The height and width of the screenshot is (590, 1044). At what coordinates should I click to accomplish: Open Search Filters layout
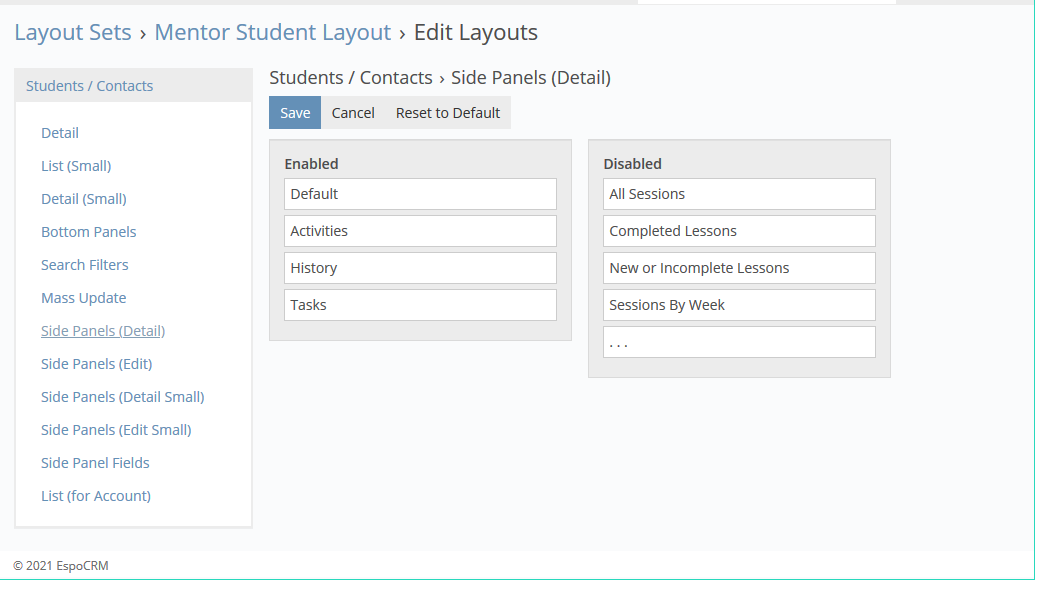tap(84, 265)
